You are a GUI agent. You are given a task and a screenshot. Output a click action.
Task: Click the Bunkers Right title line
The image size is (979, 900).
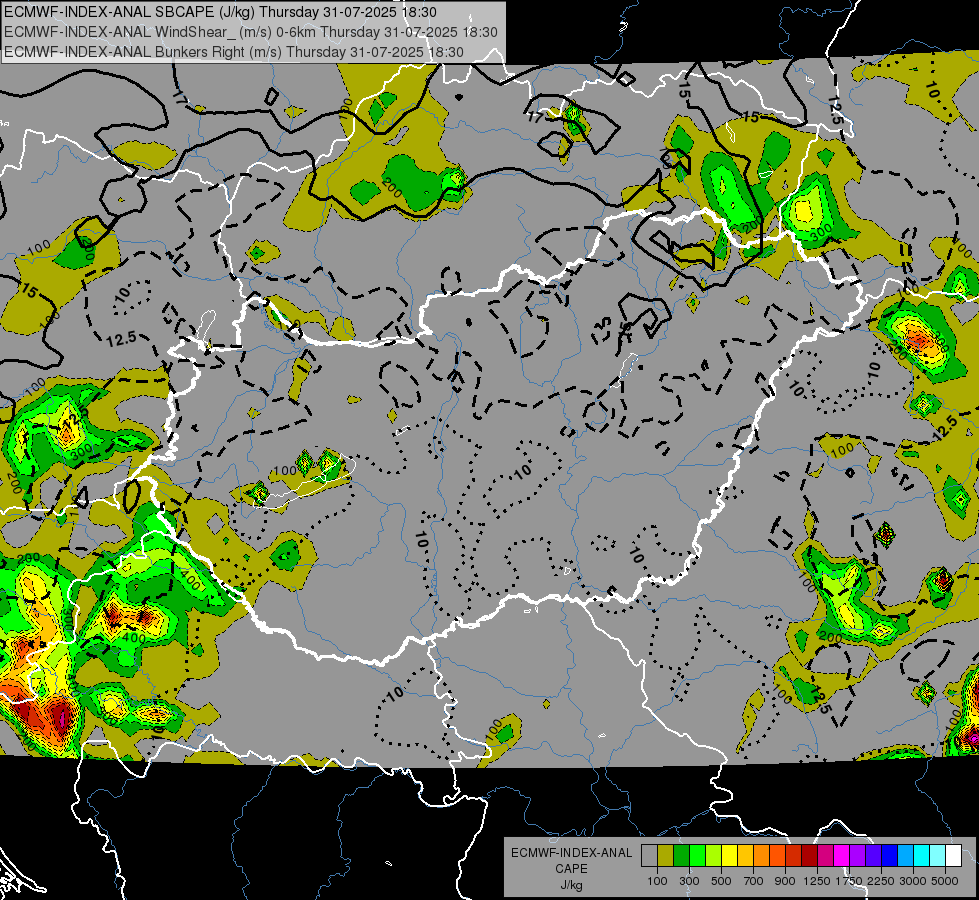pos(234,52)
